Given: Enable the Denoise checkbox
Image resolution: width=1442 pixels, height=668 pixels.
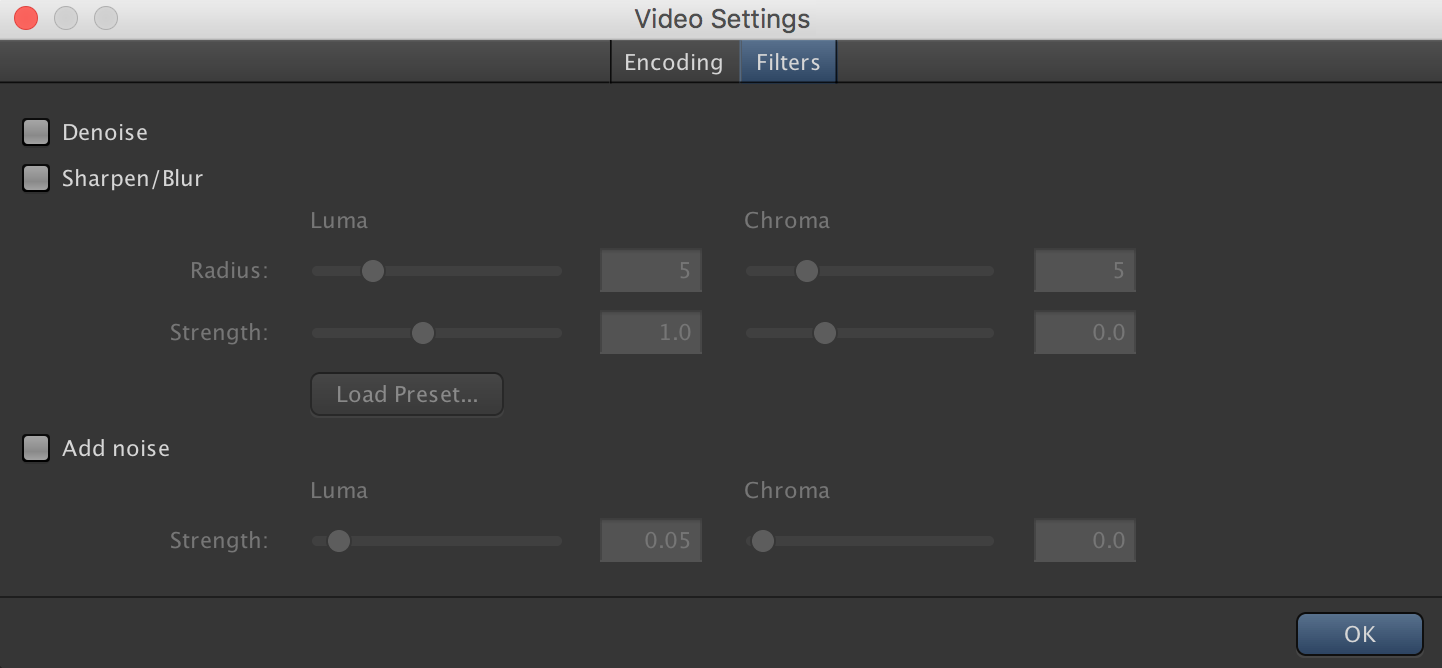Looking at the screenshot, I should pyautogui.click(x=36, y=132).
